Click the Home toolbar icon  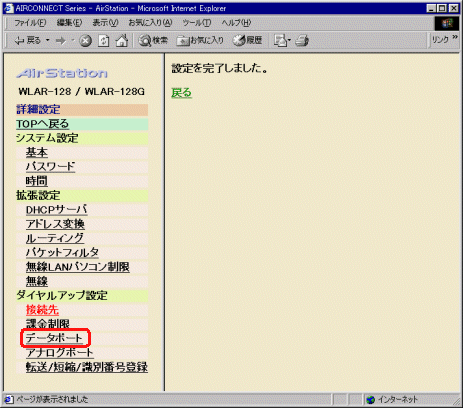pos(122,41)
